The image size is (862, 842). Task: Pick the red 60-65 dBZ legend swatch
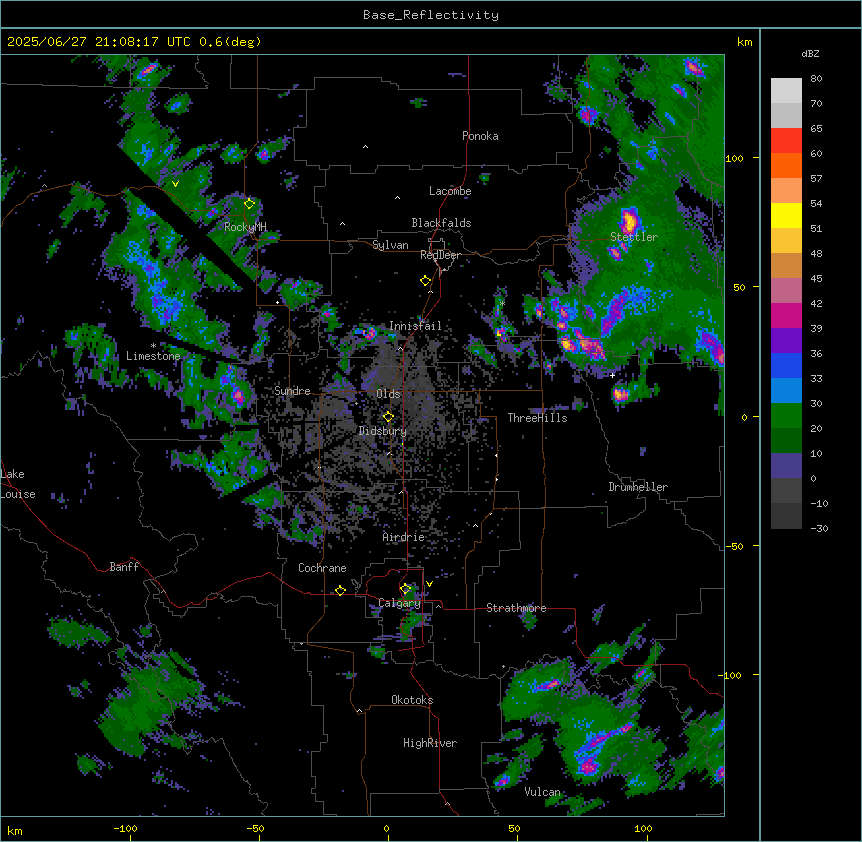click(x=786, y=140)
